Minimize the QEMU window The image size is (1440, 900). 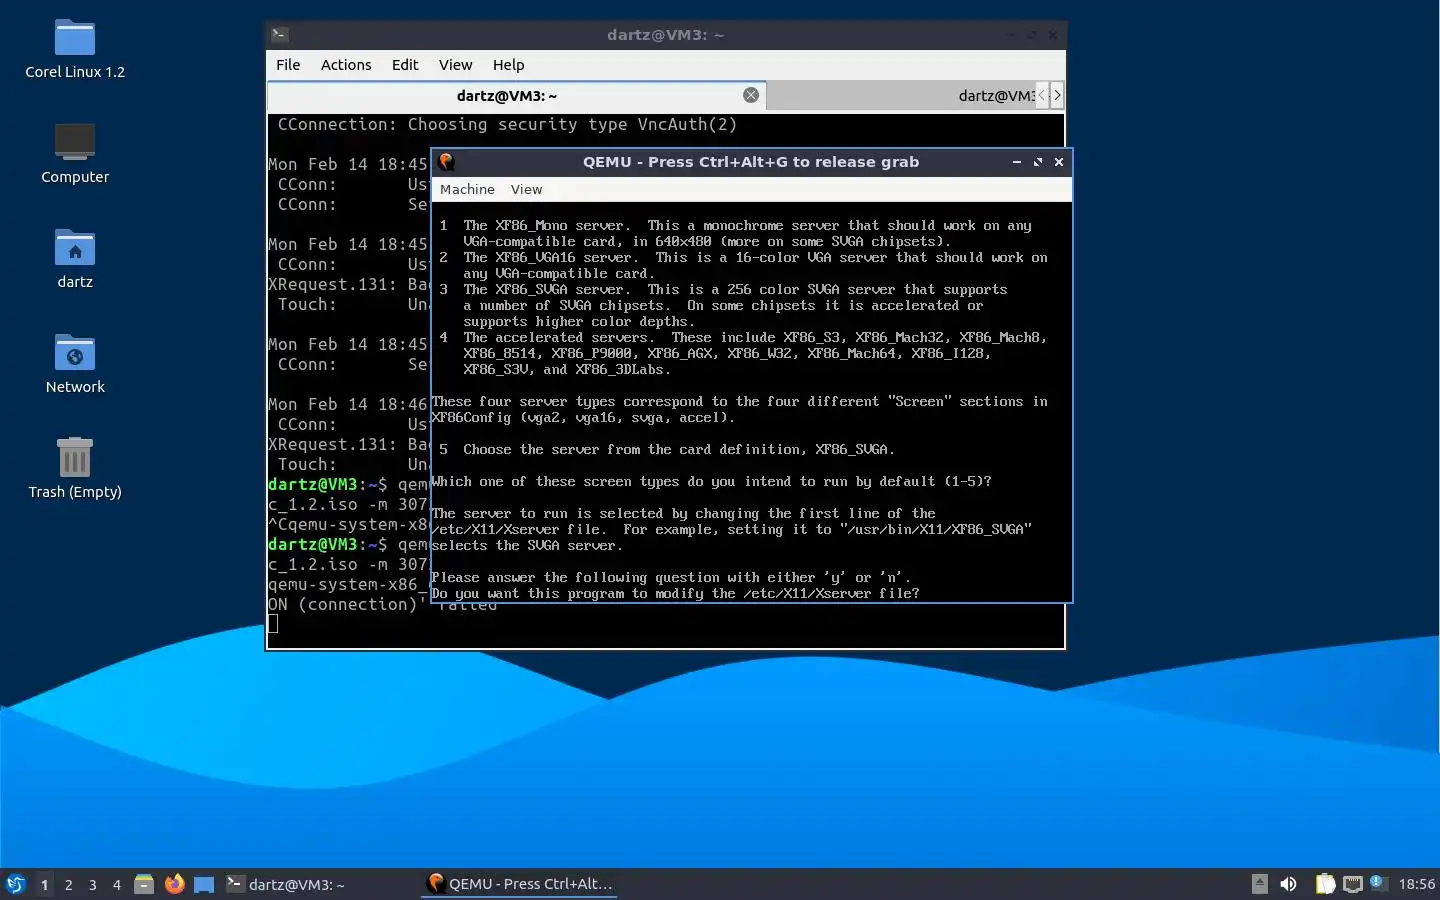click(1017, 162)
